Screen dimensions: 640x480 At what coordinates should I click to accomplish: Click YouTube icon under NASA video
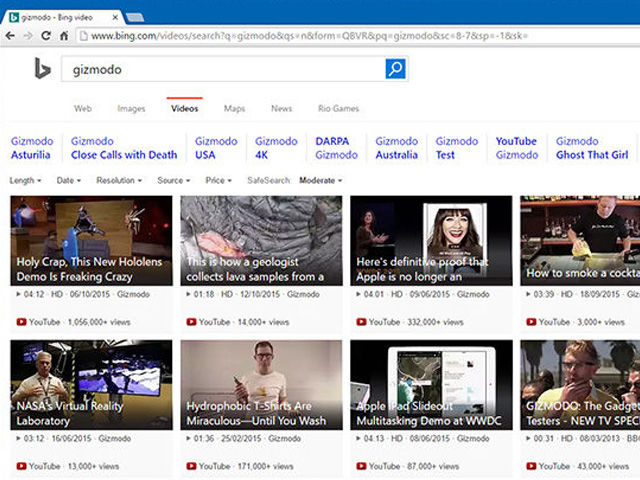pyautogui.click(x=21, y=466)
